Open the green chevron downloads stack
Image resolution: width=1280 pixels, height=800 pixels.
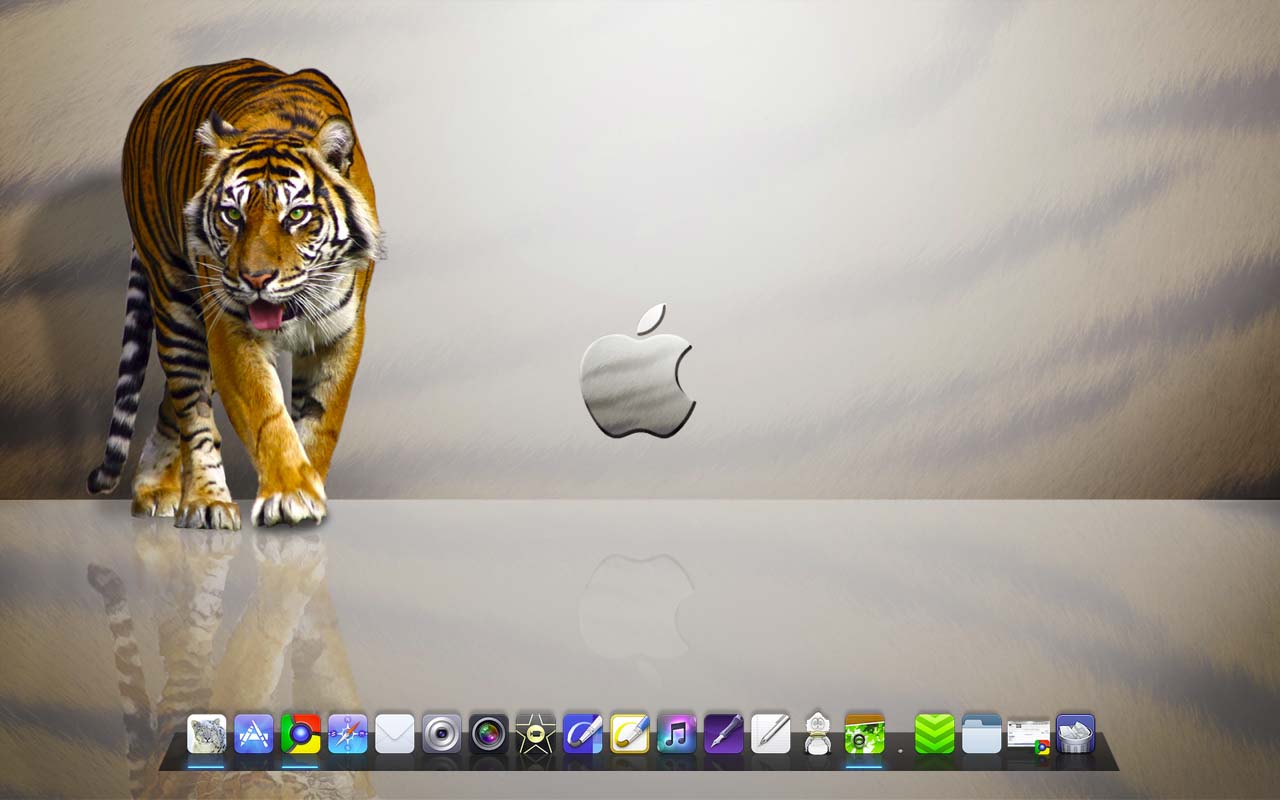pos(934,734)
